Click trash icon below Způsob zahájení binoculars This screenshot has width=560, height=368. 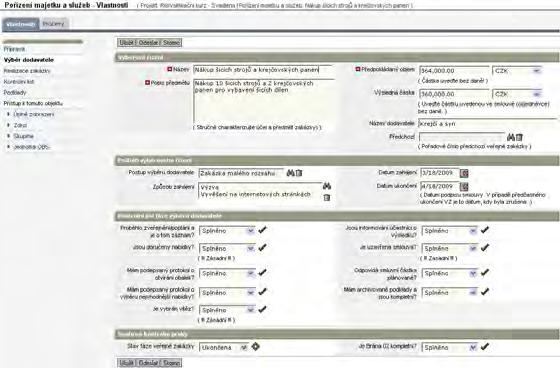(x=326, y=197)
